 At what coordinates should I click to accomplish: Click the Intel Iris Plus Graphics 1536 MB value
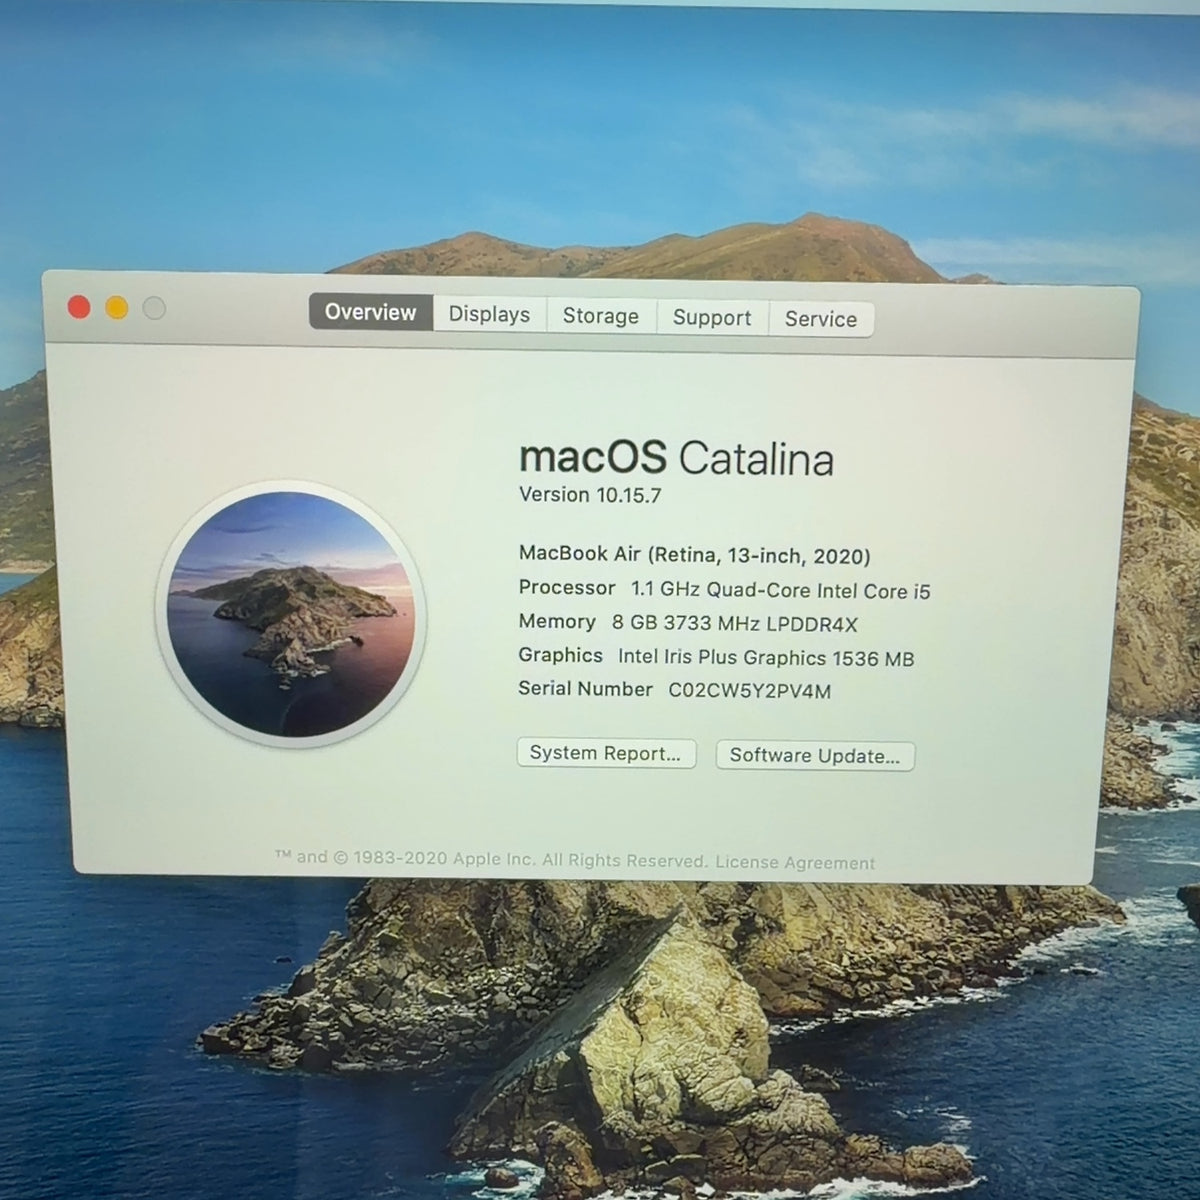coord(766,657)
